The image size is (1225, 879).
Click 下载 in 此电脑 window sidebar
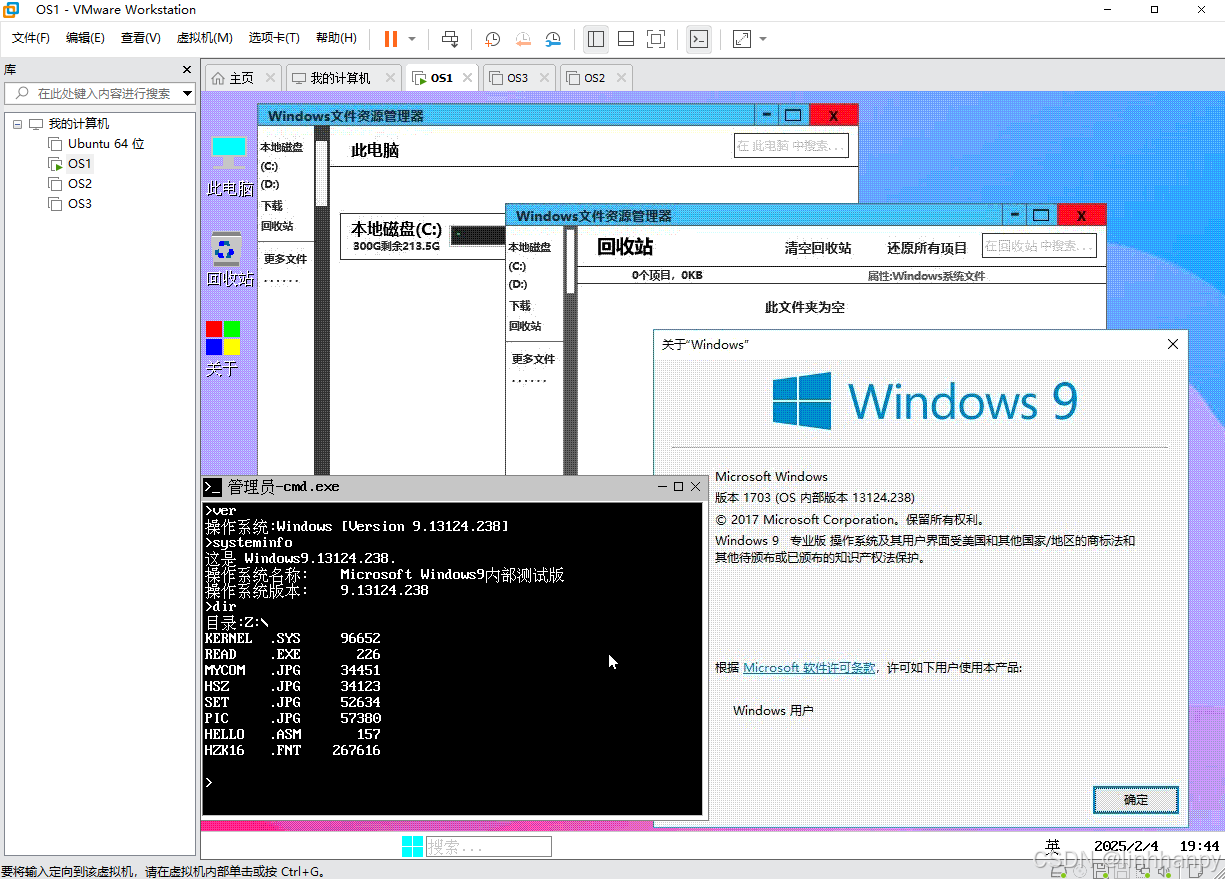coord(272,206)
